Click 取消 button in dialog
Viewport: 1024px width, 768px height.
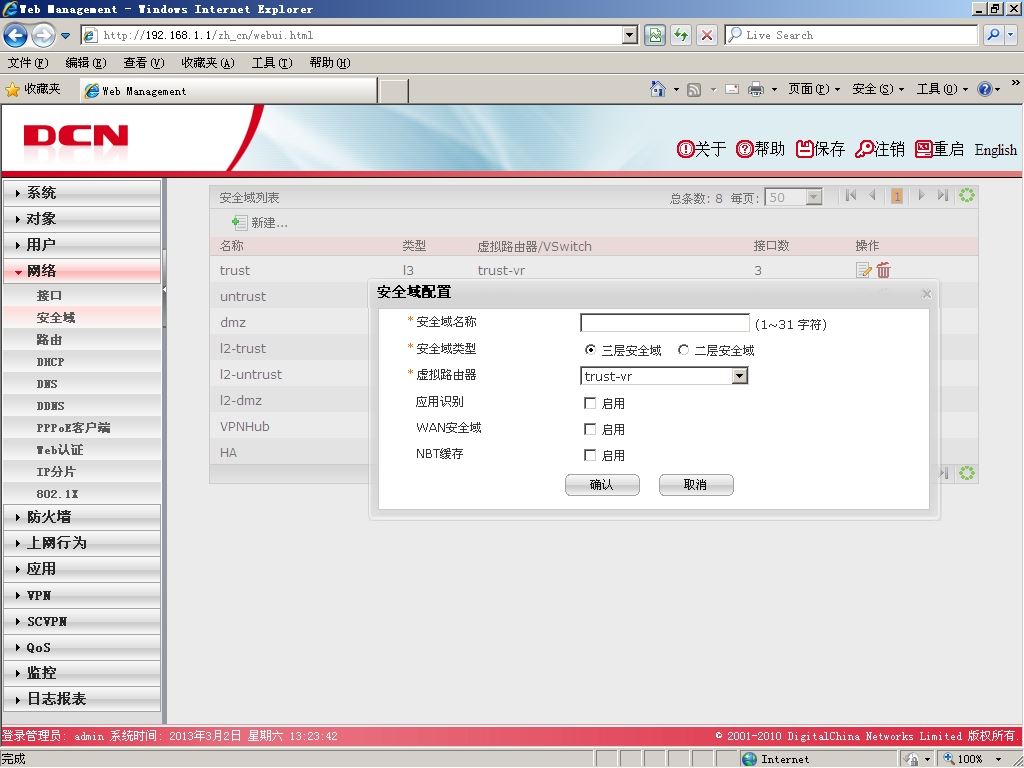pyautogui.click(x=696, y=485)
